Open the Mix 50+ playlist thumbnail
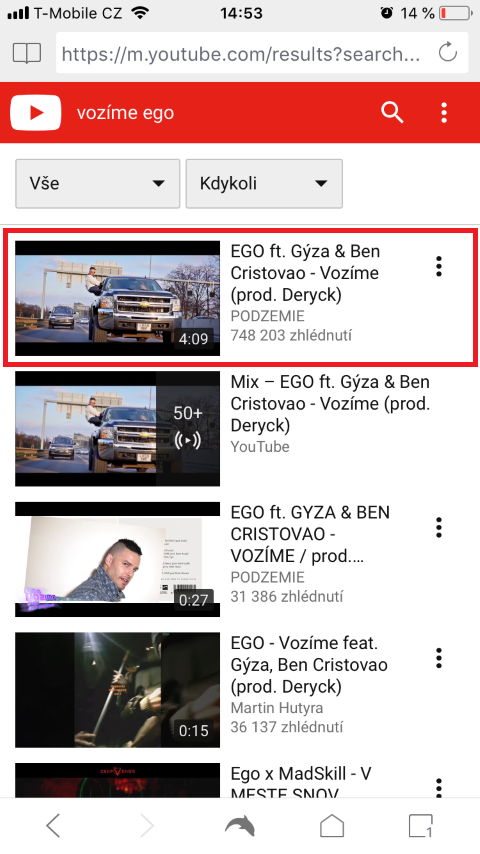The height and width of the screenshot is (854, 480). pyautogui.click(x=118, y=429)
